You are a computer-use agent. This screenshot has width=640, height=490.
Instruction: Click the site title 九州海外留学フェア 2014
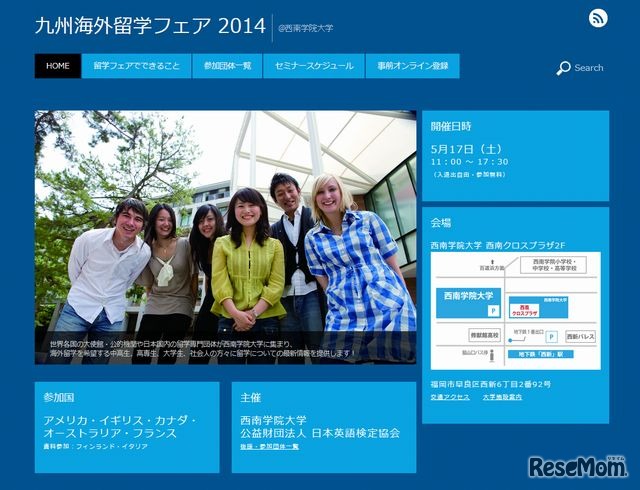[x=150, y=27]
